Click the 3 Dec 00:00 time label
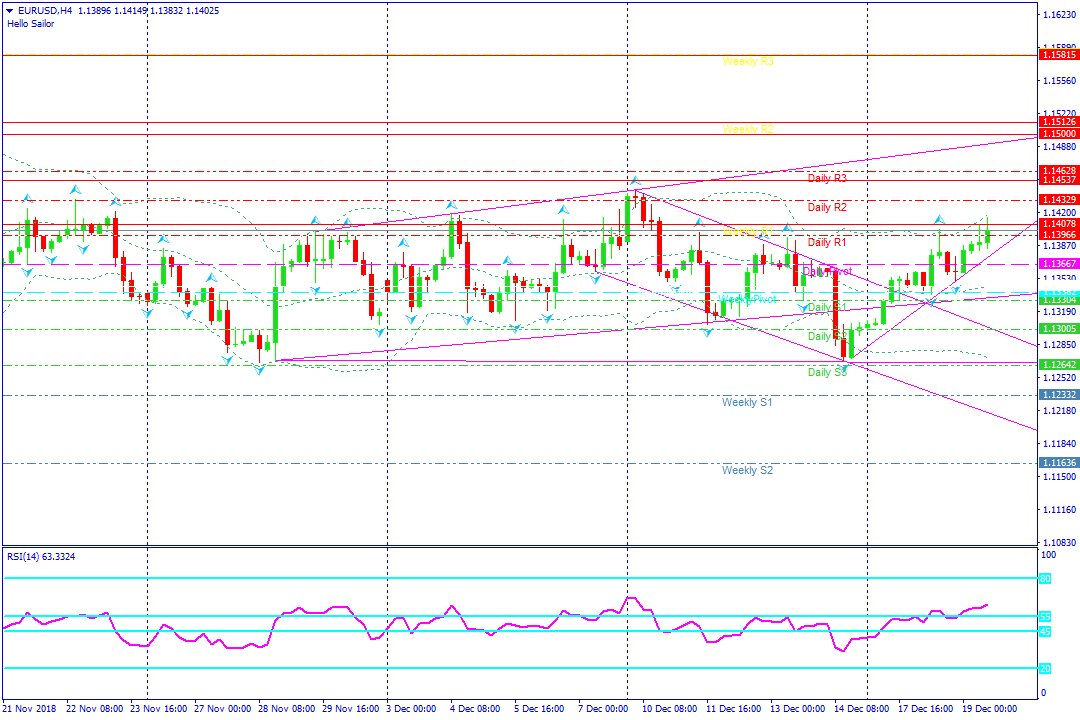 (413, 709)
